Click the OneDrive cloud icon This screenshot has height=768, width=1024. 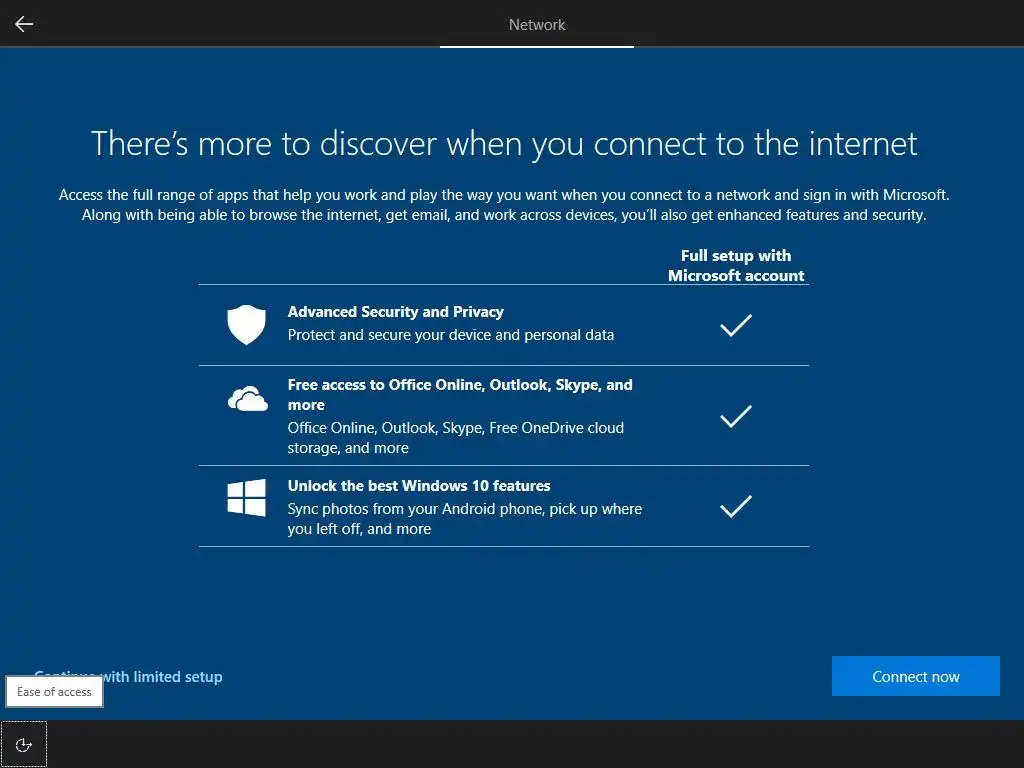pyautogui.click(x=248, y=398)
